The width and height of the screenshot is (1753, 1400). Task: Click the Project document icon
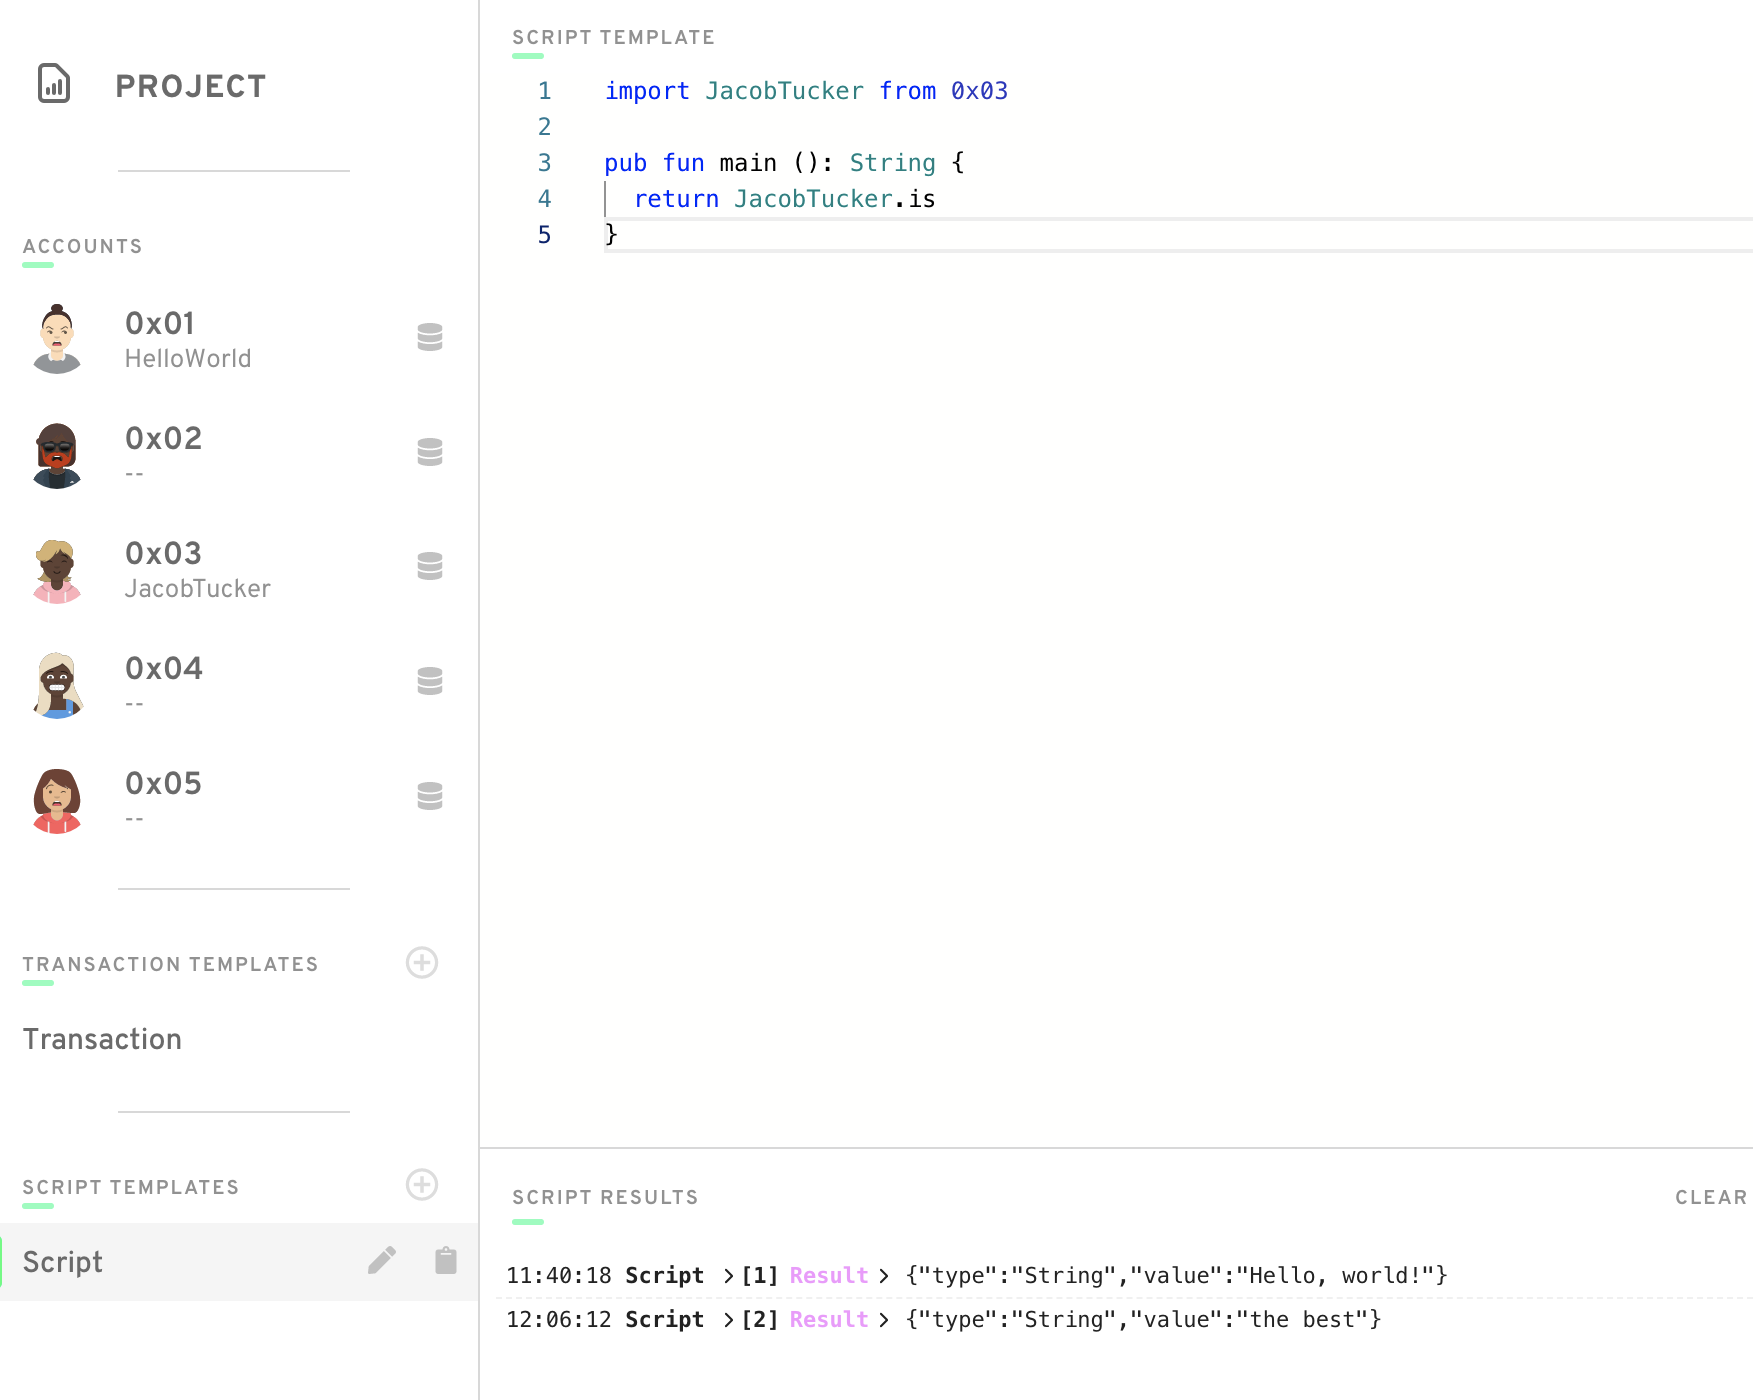coord(54,84)
